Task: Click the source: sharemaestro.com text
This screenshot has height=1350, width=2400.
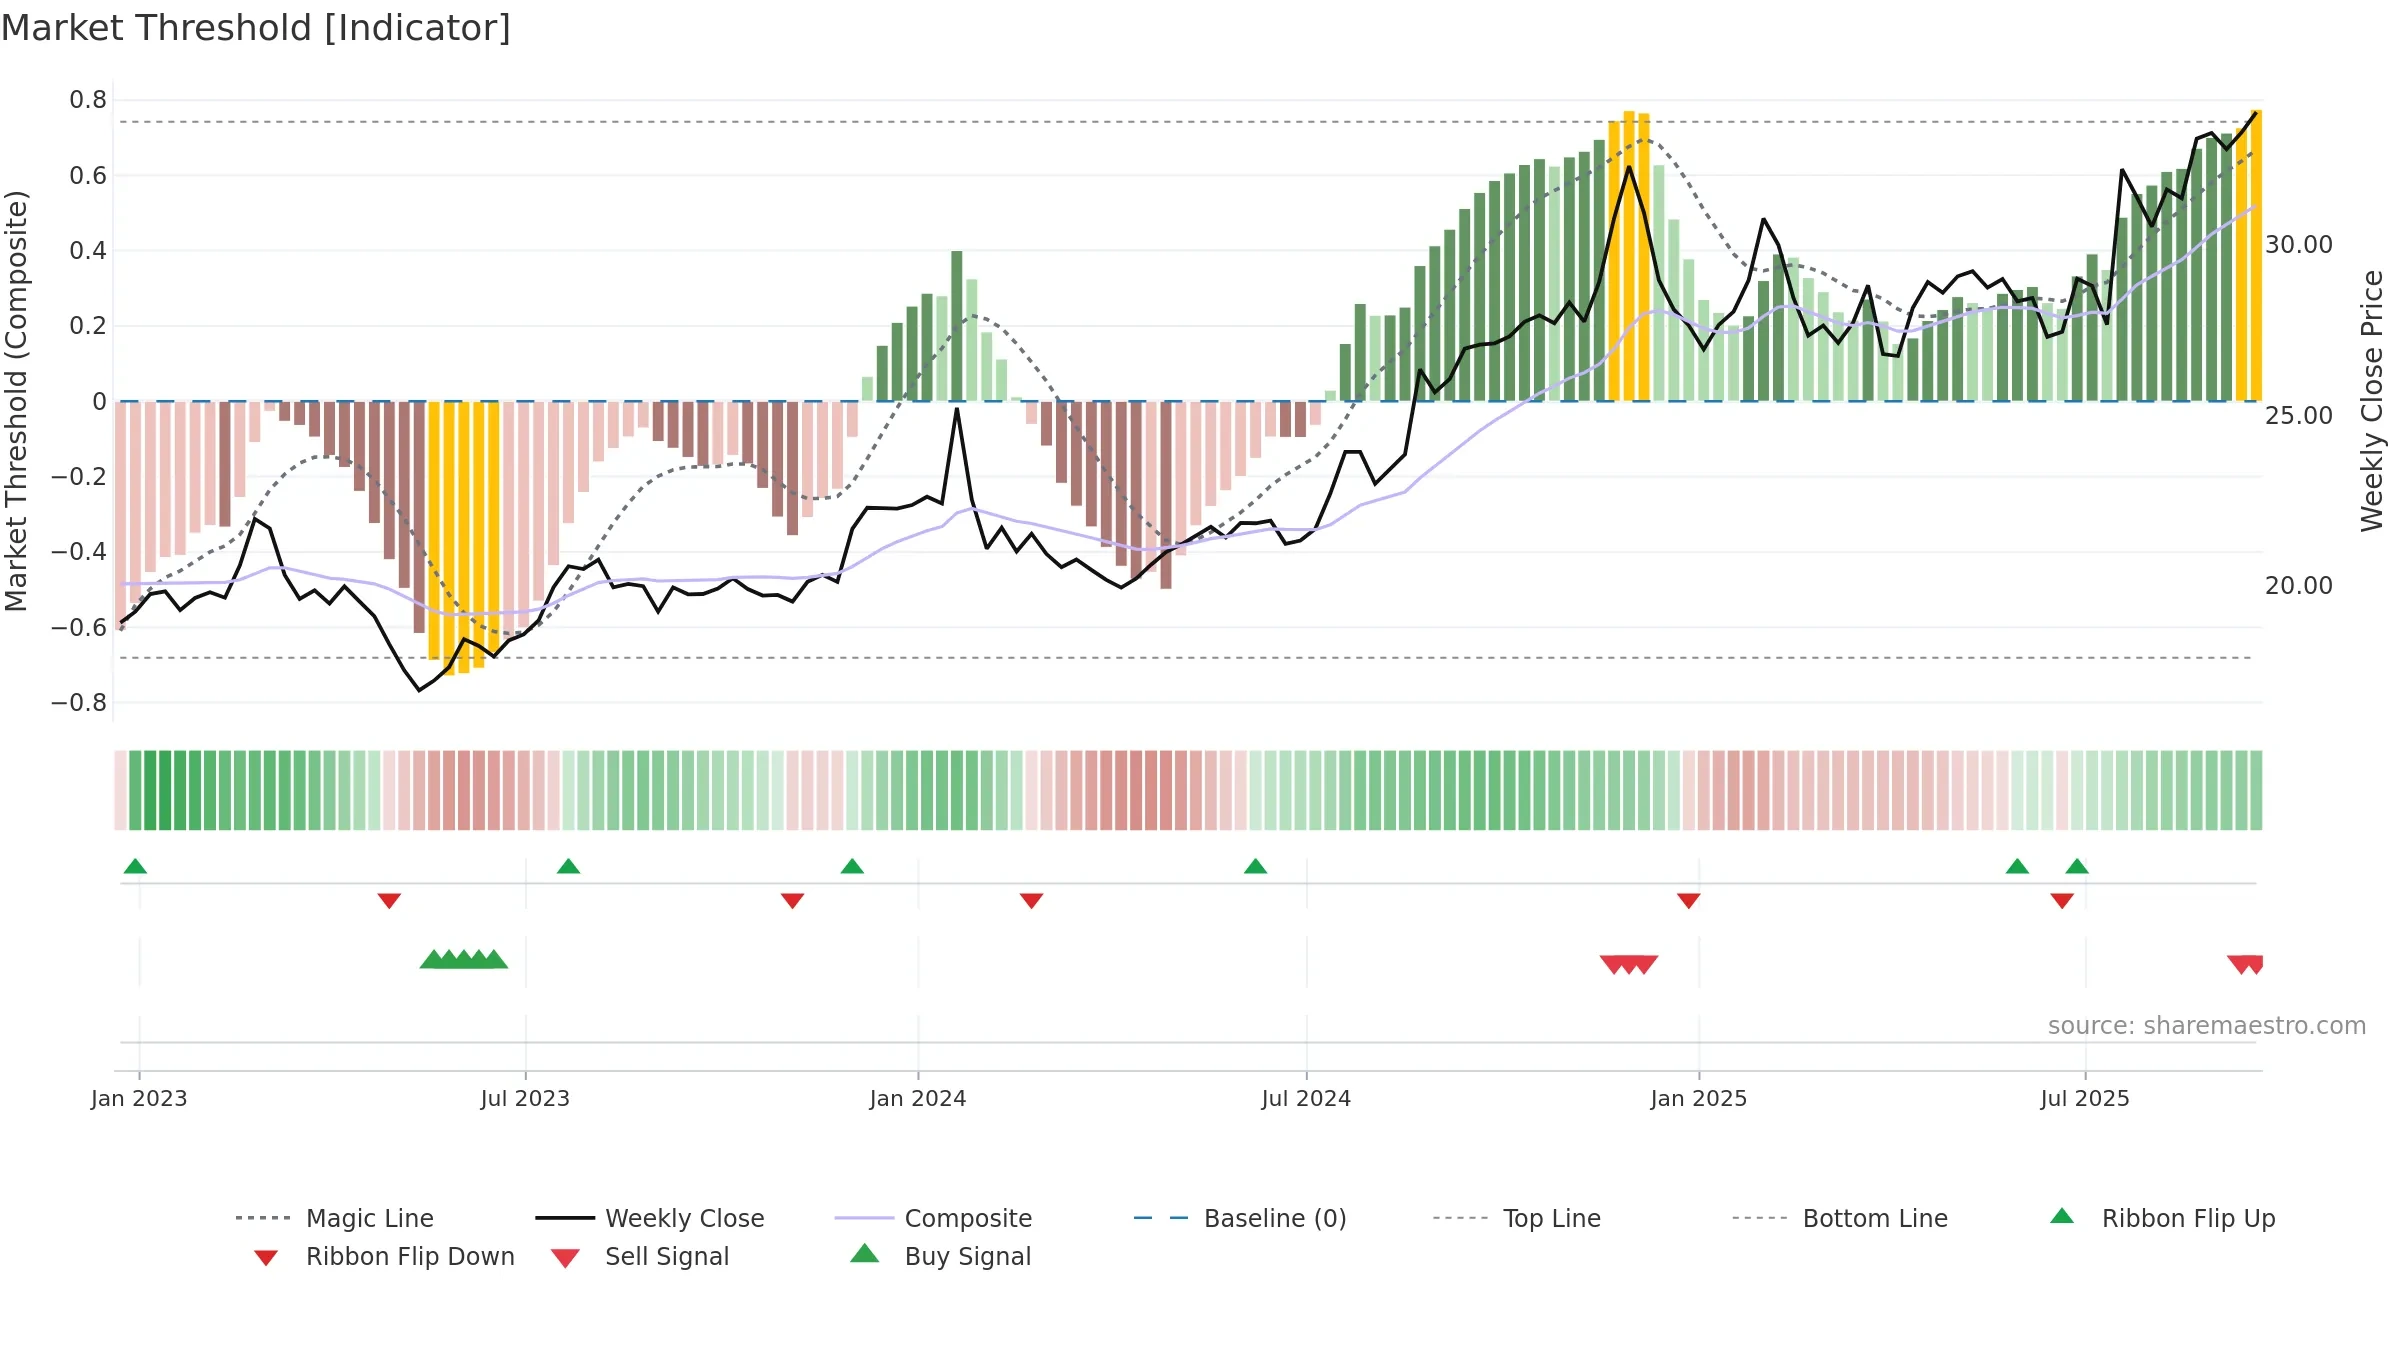Action: [2206, 1026]
